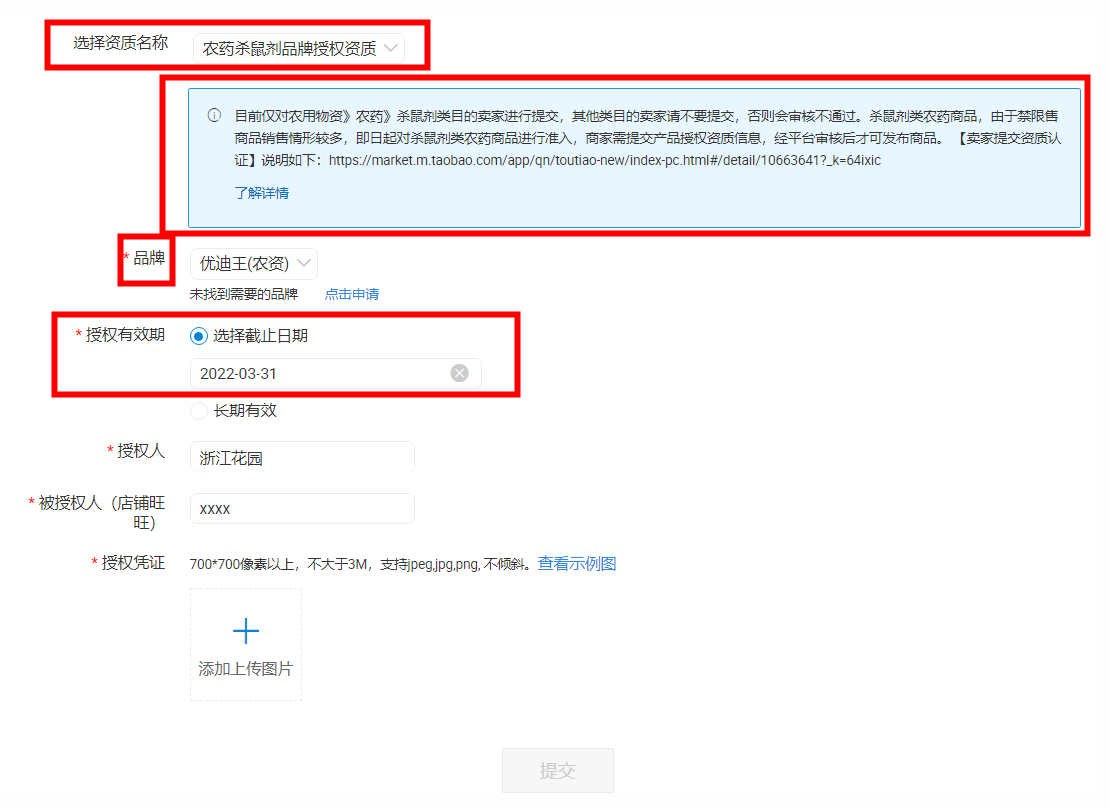
Task: Click the 授权人 field containing 浙江花园
Action: click(302, 457)
